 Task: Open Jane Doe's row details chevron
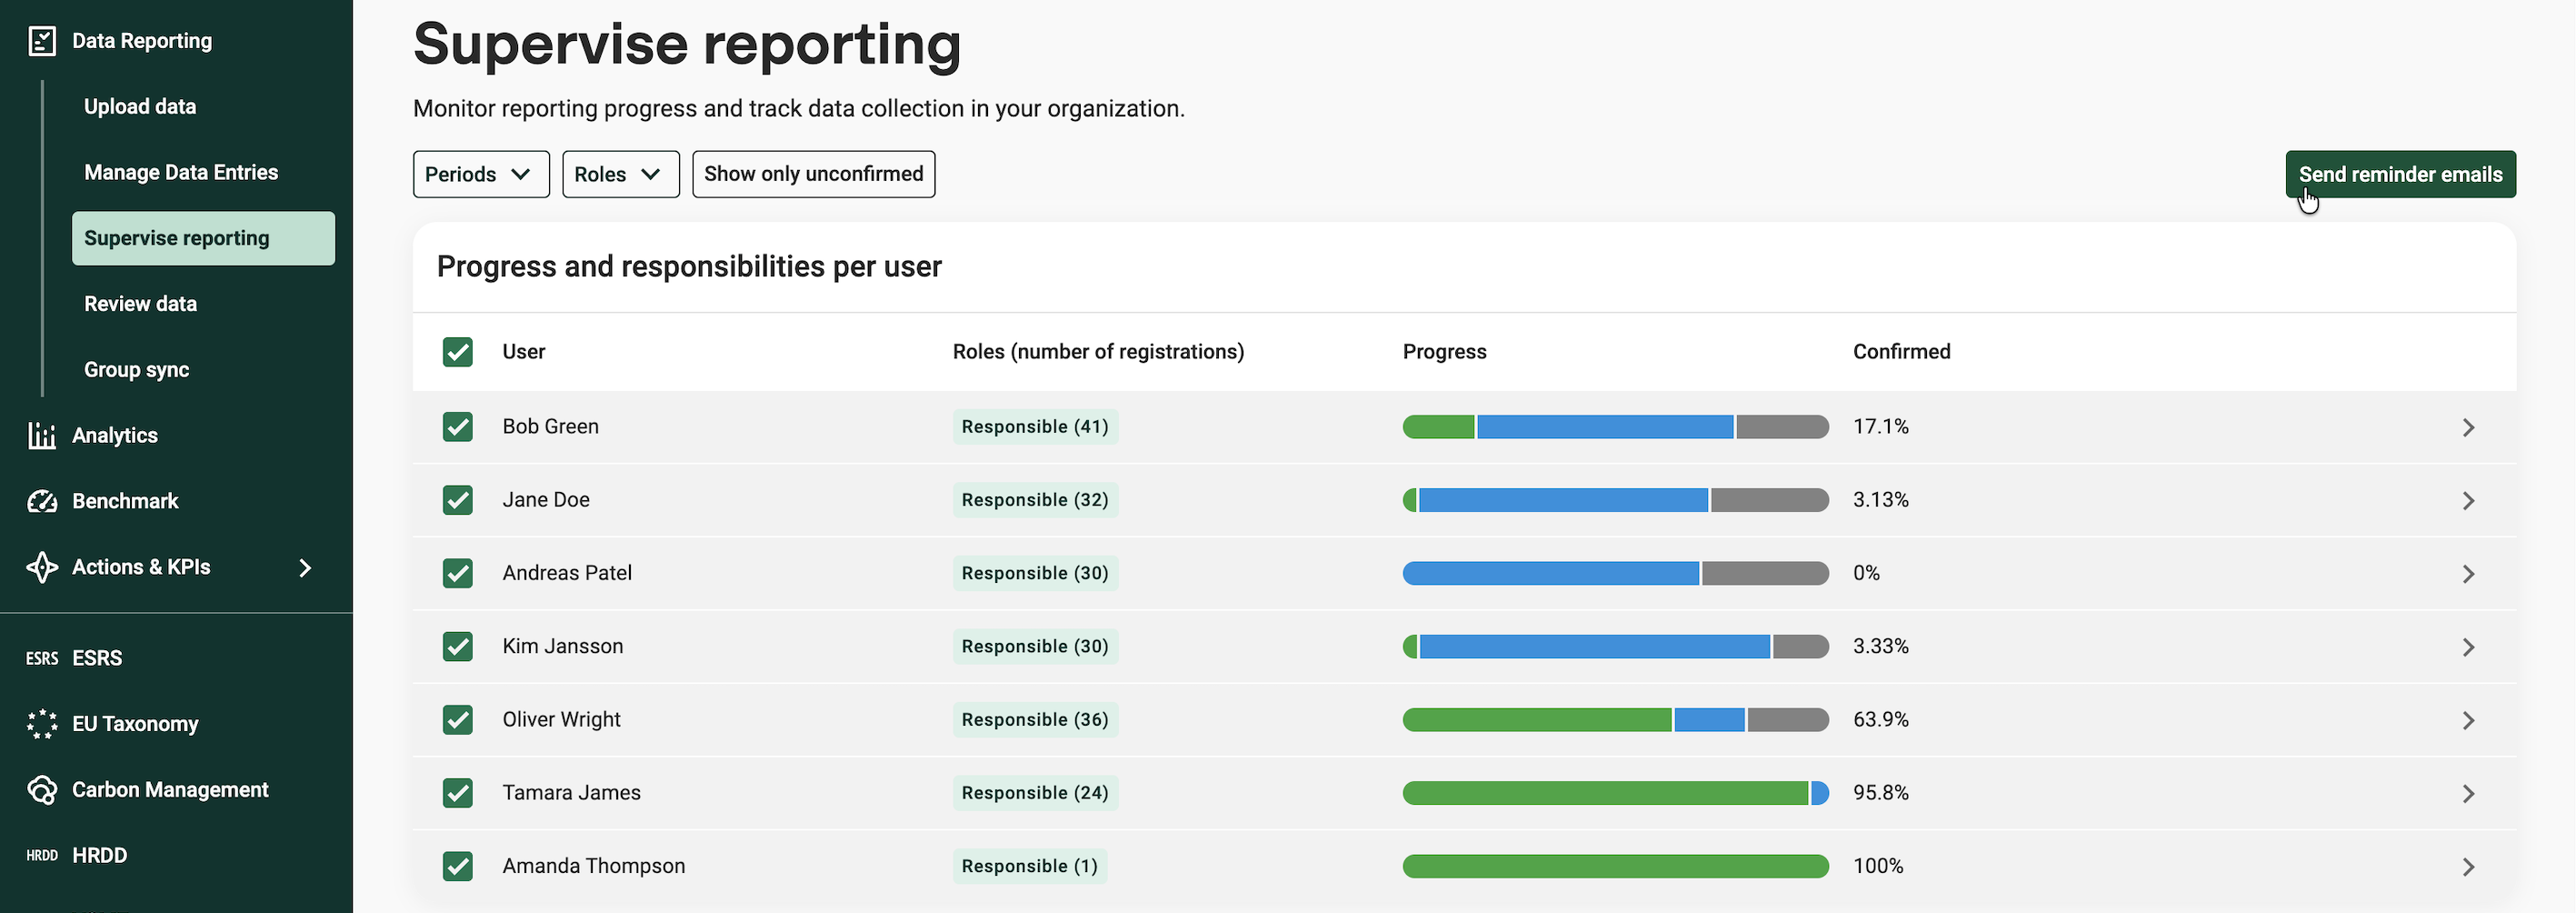tap(2468, 501)
